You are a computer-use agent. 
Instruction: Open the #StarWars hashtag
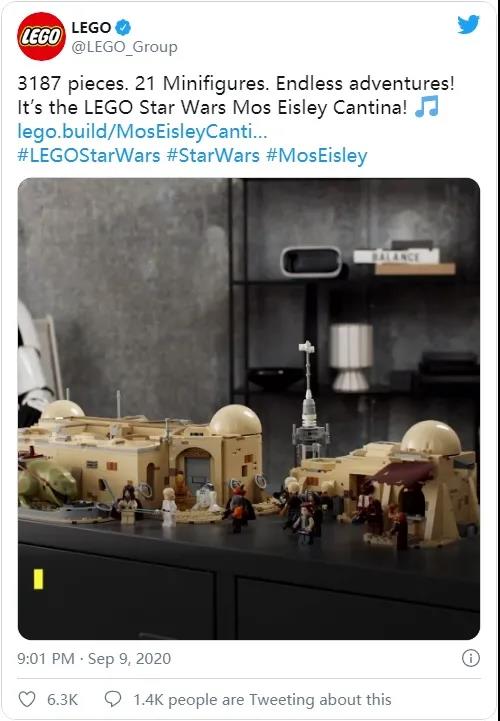tap(213, 155)
